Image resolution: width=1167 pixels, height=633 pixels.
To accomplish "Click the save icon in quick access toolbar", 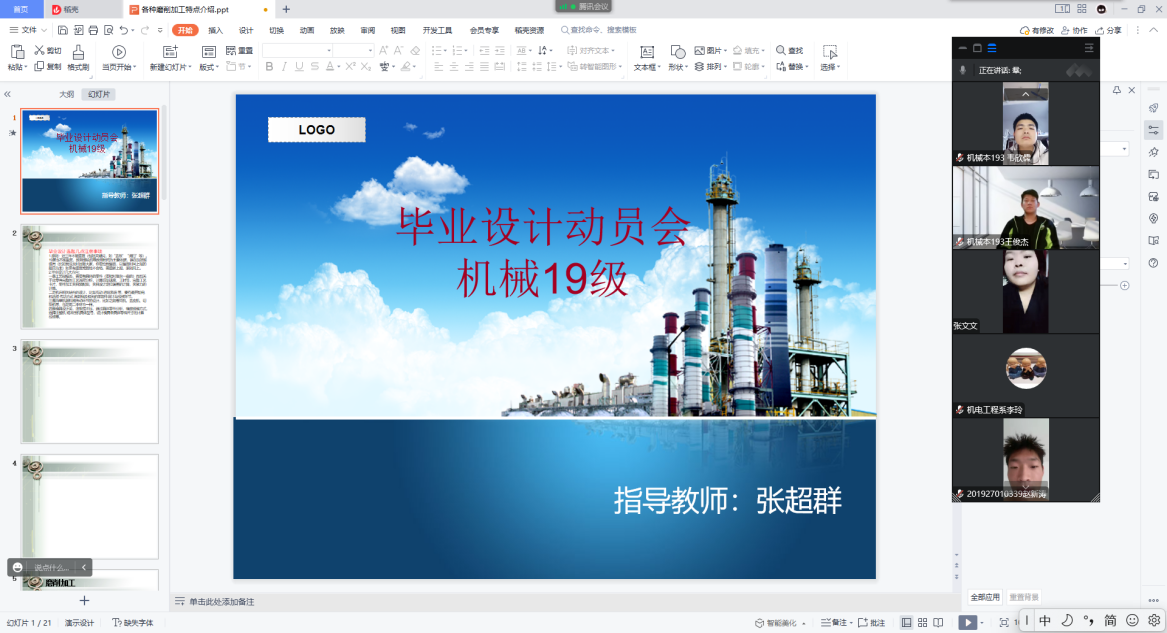I will (x=63, y=30).
